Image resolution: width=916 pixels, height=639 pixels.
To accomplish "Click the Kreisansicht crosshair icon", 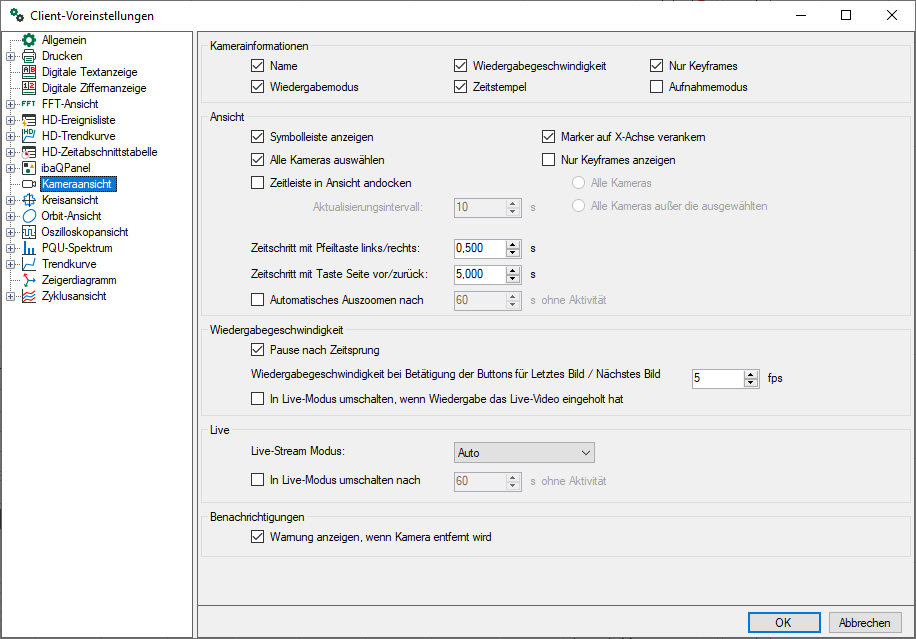I will [x=28, y=200].
